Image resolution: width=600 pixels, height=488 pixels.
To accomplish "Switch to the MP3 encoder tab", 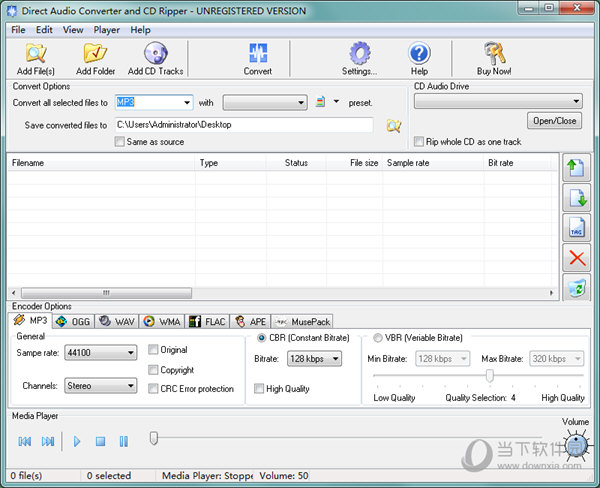I will (x=30, y=320).
